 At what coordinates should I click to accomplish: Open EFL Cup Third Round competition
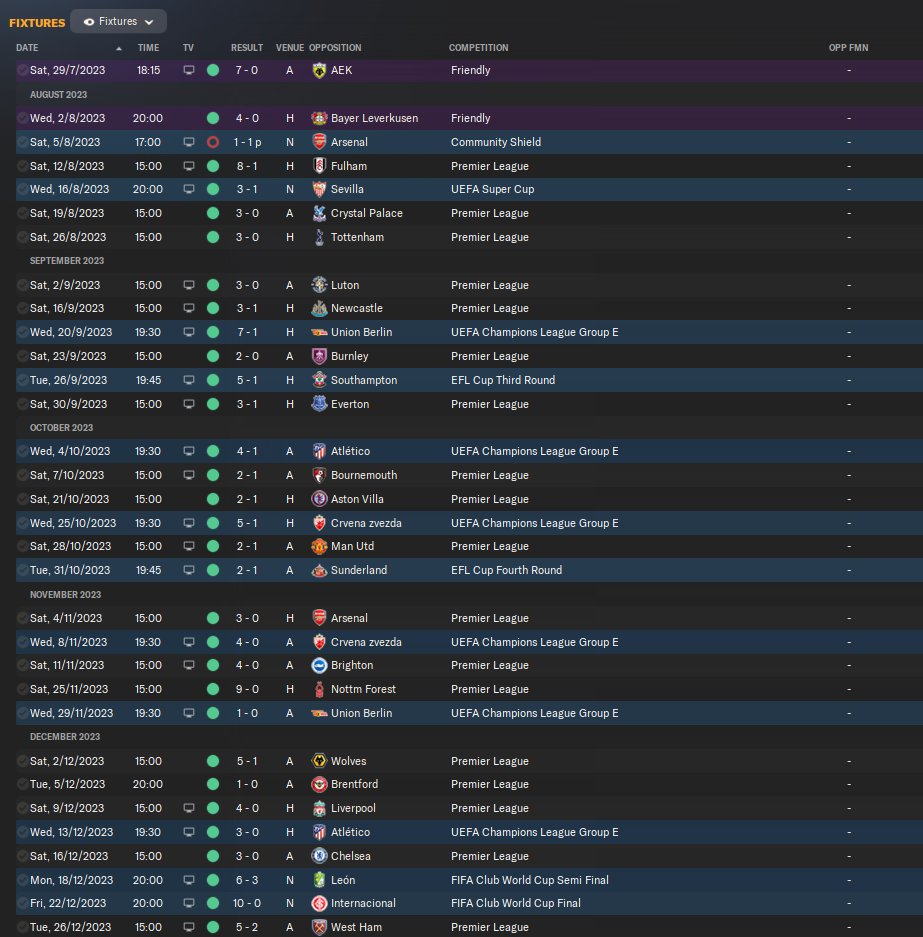pyautogui.click(x=502, y=380)
